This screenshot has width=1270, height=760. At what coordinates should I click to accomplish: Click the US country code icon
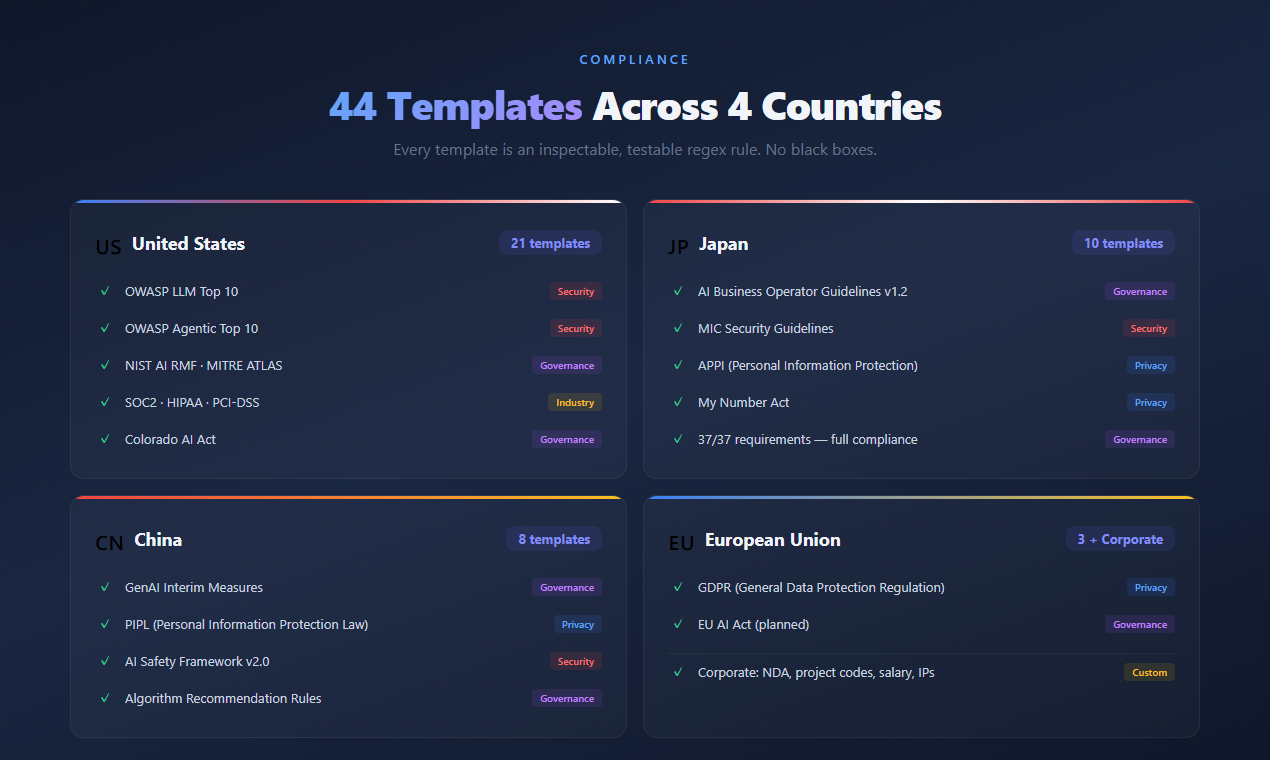pyautogui.click(x=108, y=246)
